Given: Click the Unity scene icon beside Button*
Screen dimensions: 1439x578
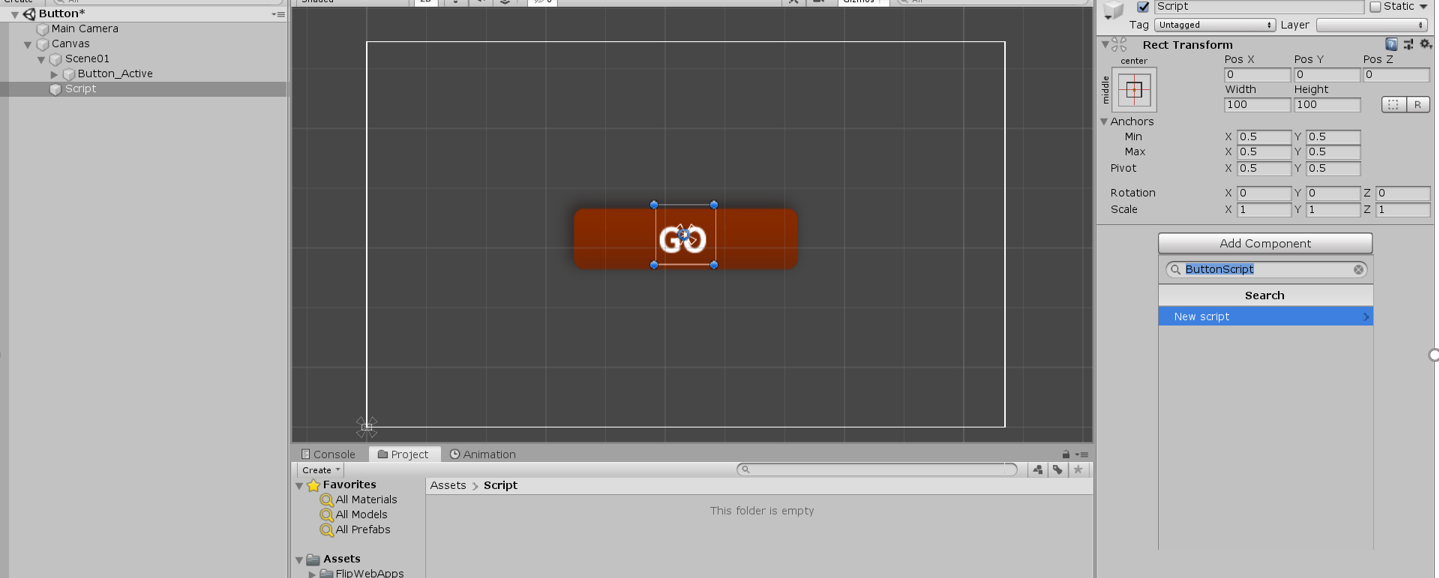Looking at the screenshot, I should coord(29,14).
